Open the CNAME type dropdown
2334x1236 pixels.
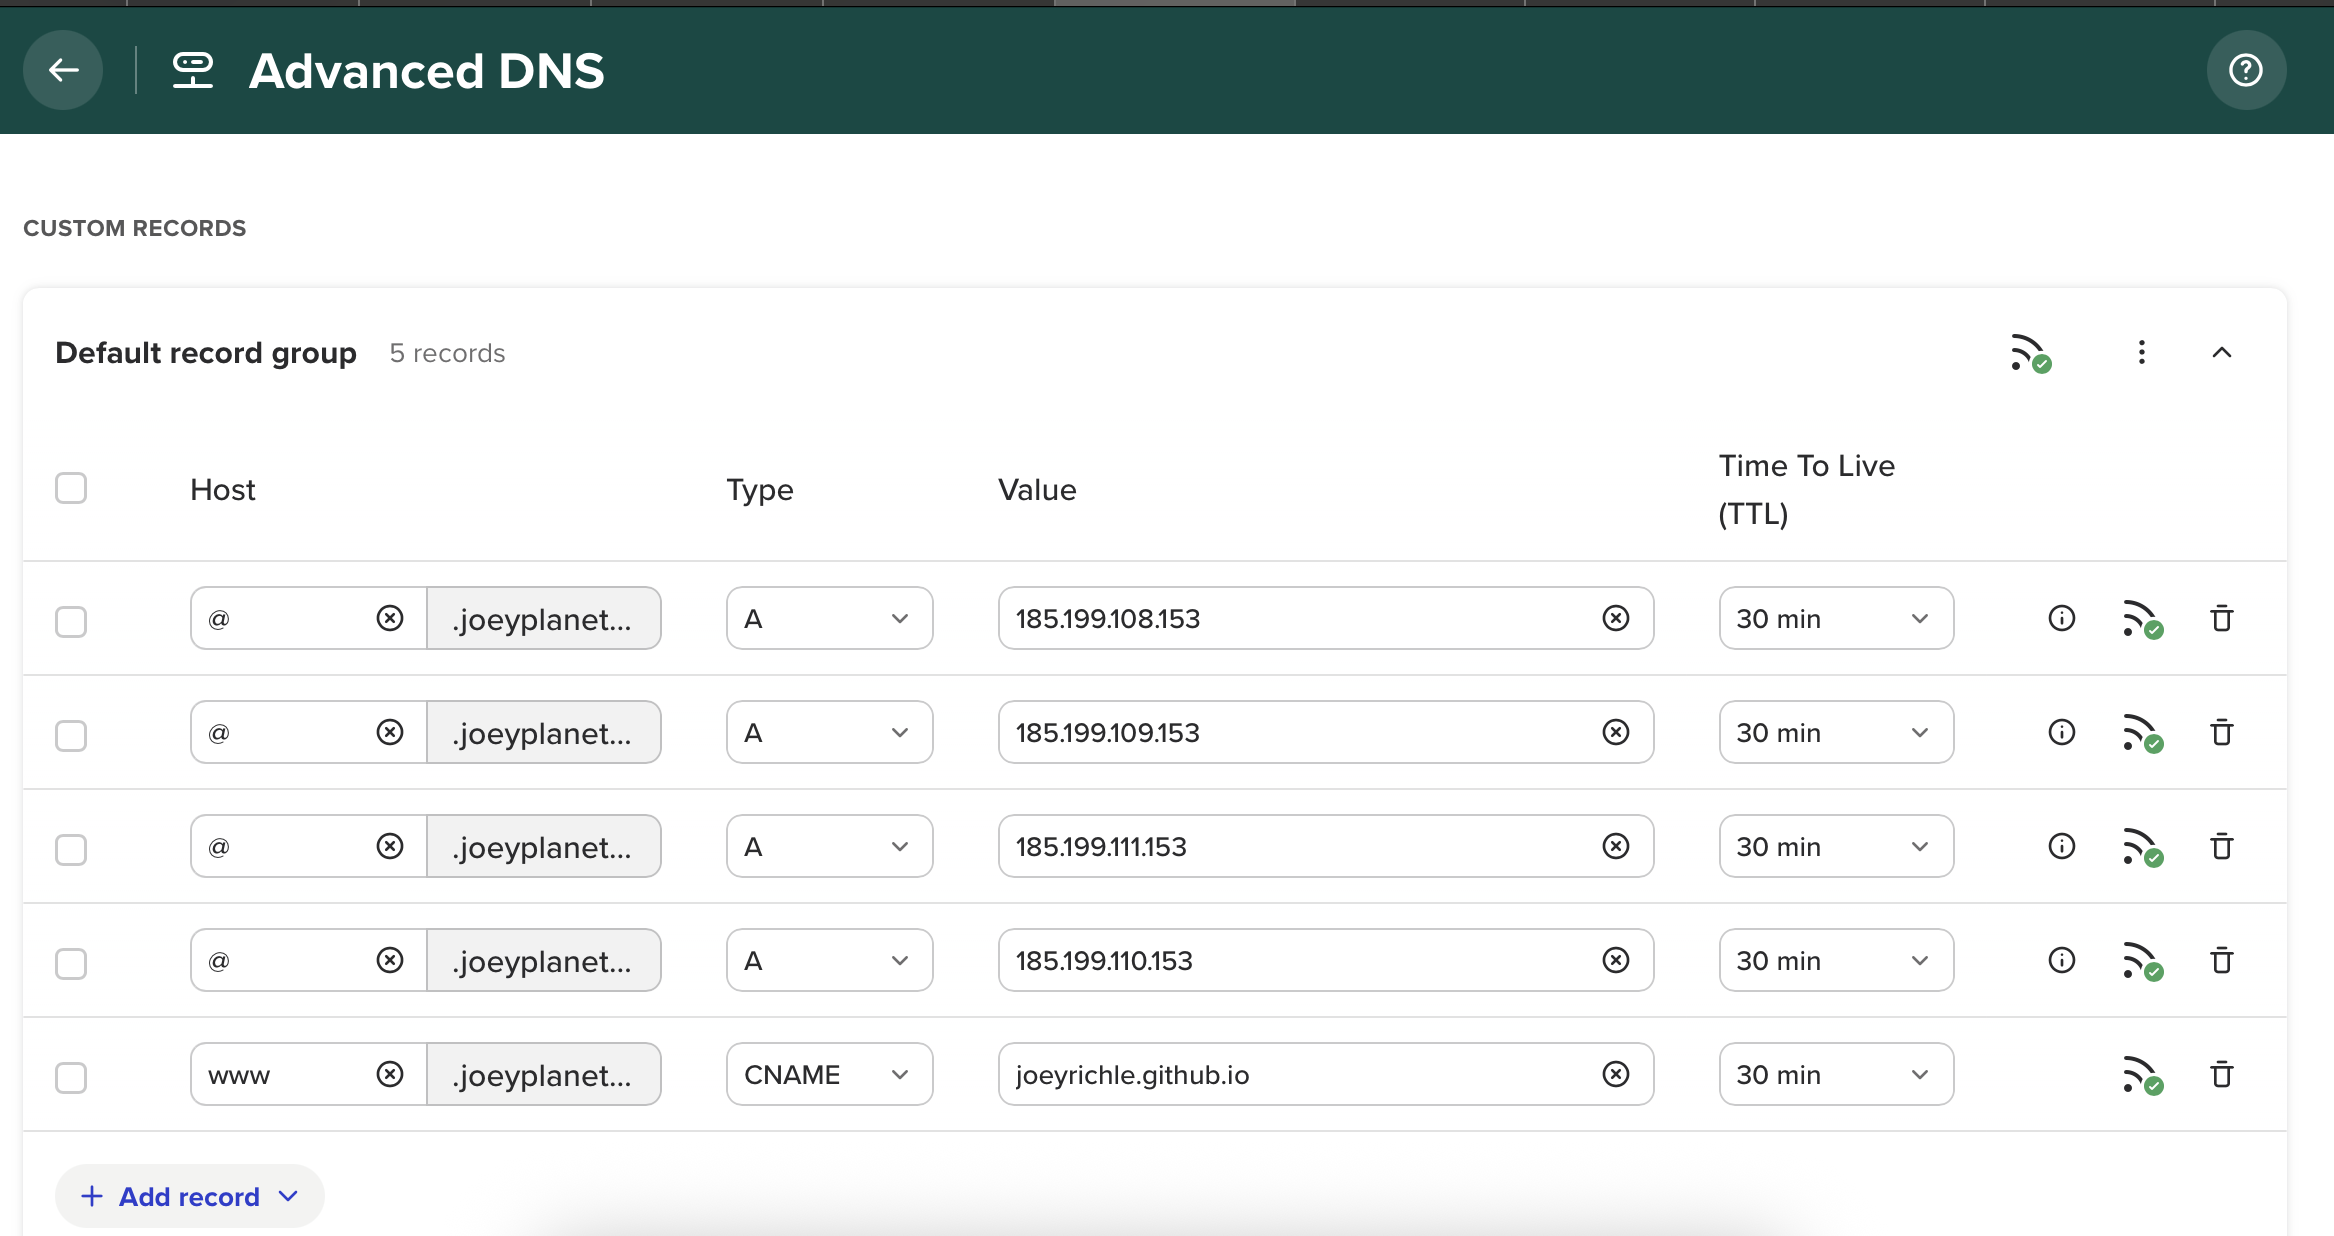tap(829, 1075)
